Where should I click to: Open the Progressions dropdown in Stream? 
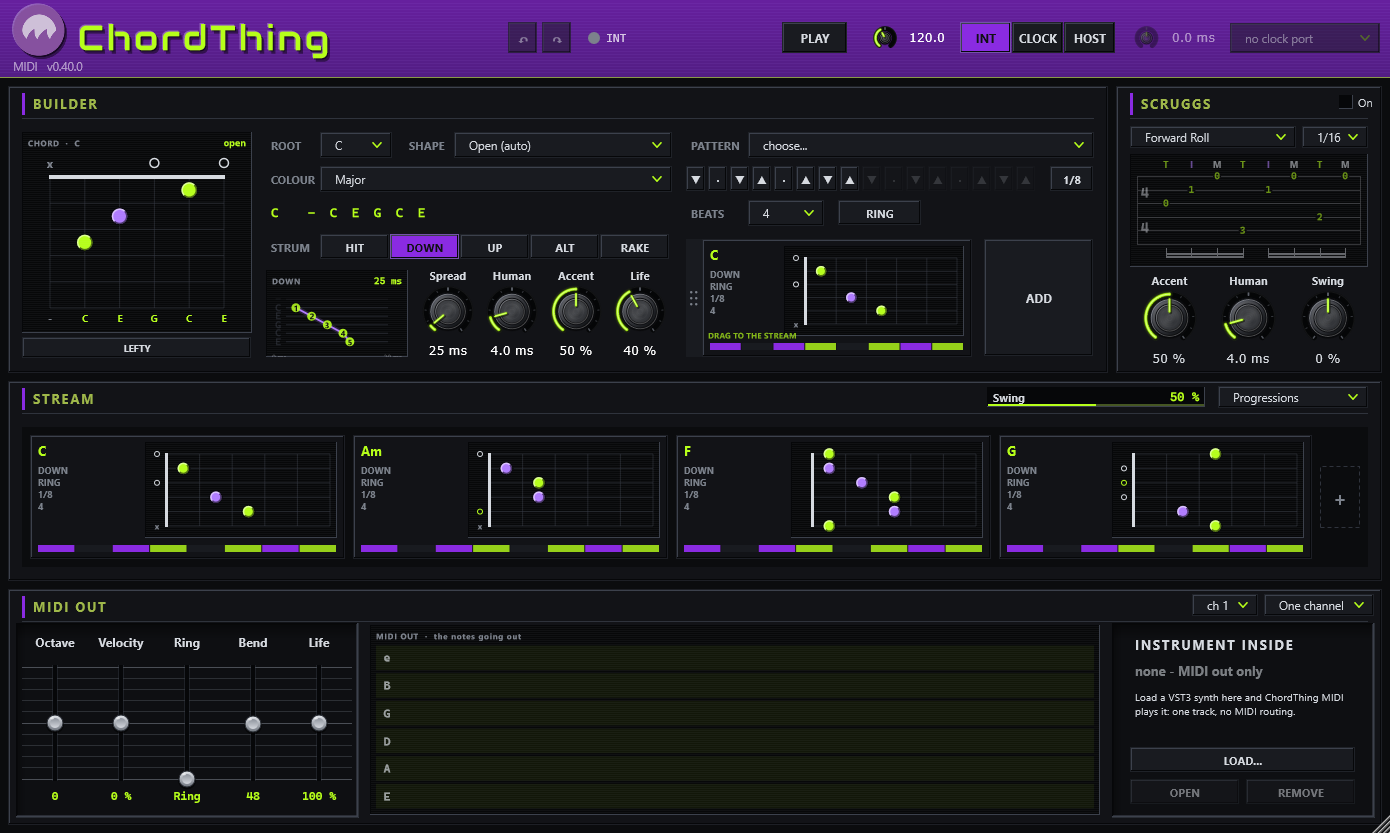tap(1293, 398)
